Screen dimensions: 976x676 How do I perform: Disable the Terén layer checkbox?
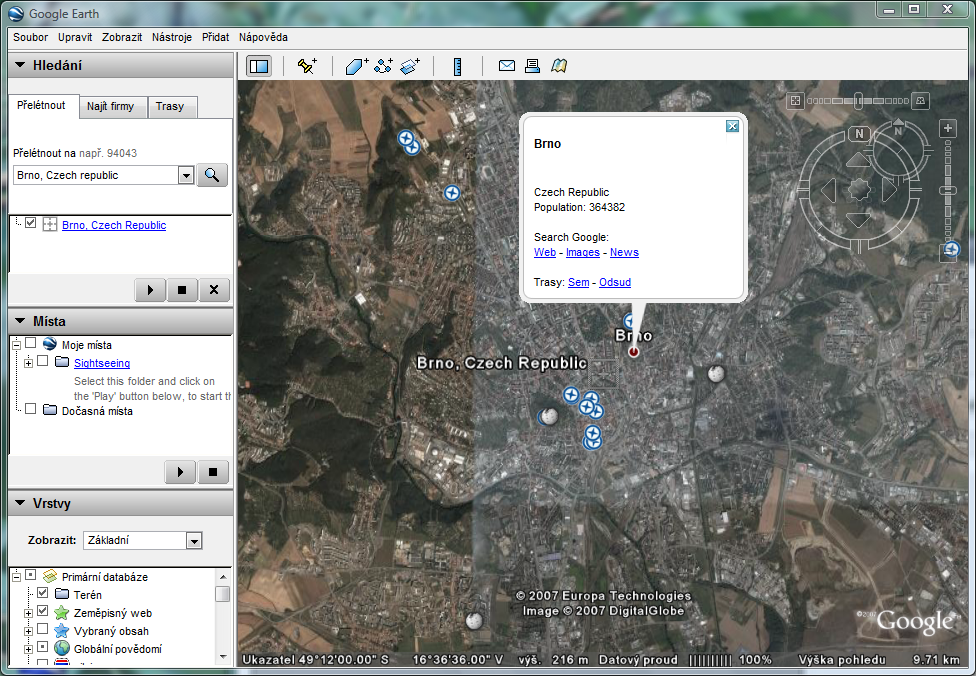tap(42, 593)
